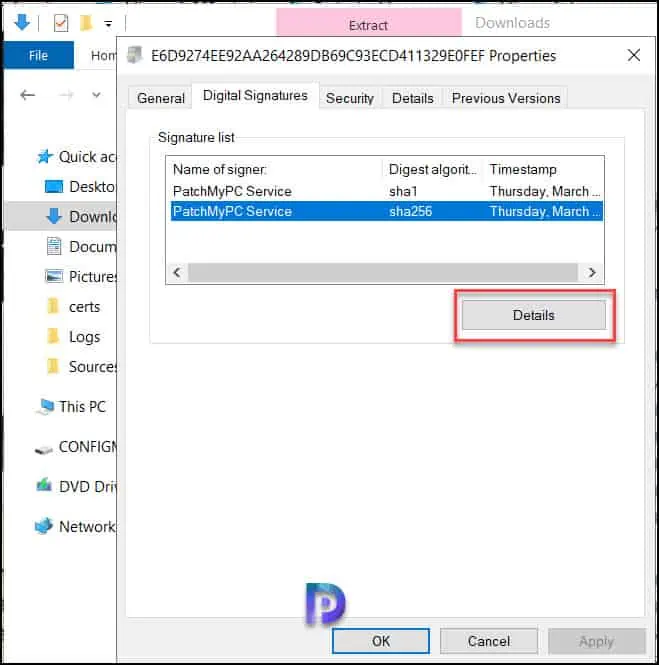659x665 pixels.
Task: Click the Desktop monitor icon in navigation pane
Action: 54,186
